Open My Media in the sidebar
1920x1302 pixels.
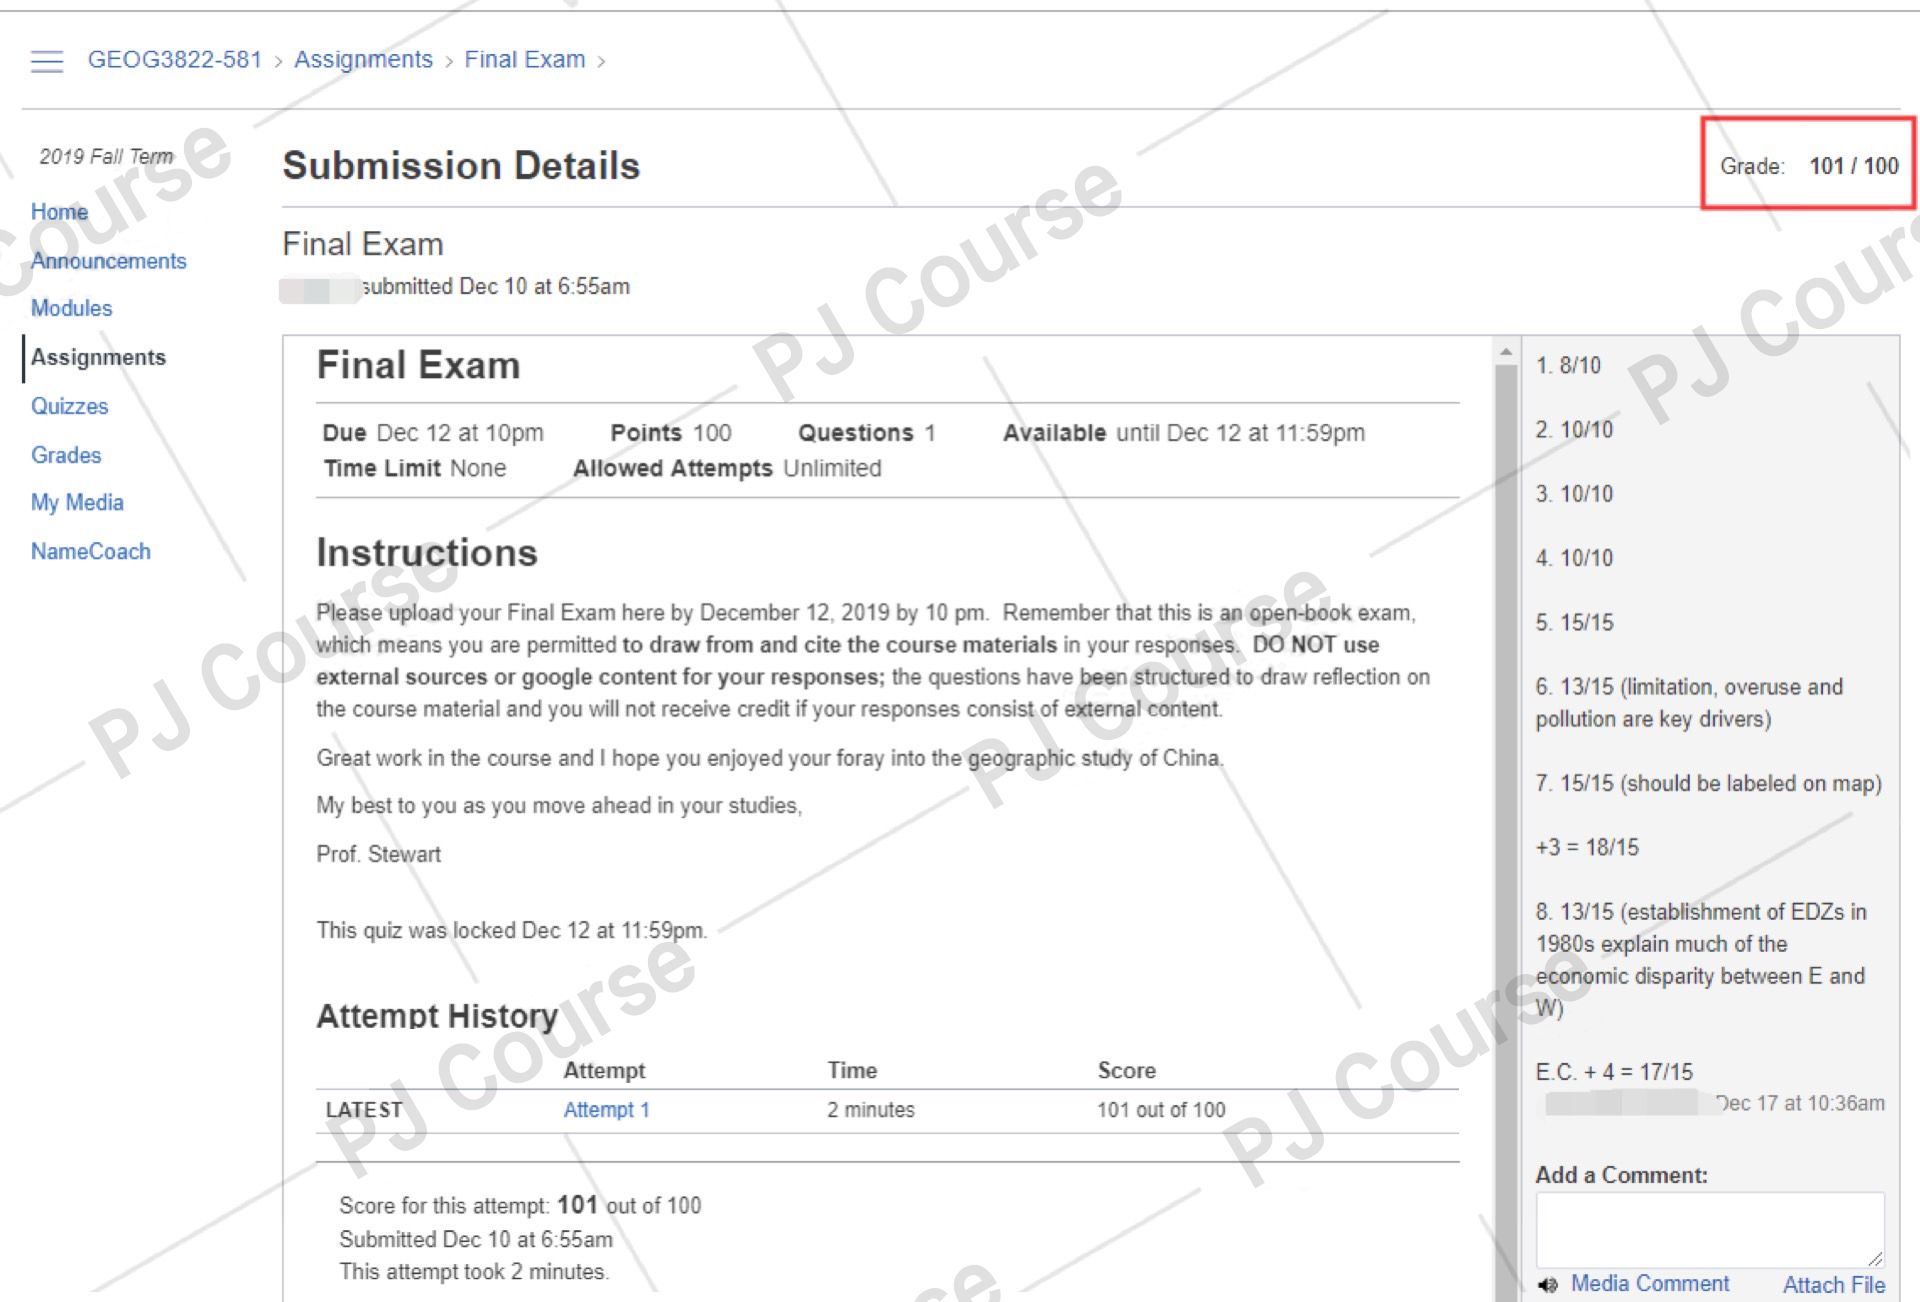[x=77, y=503]
